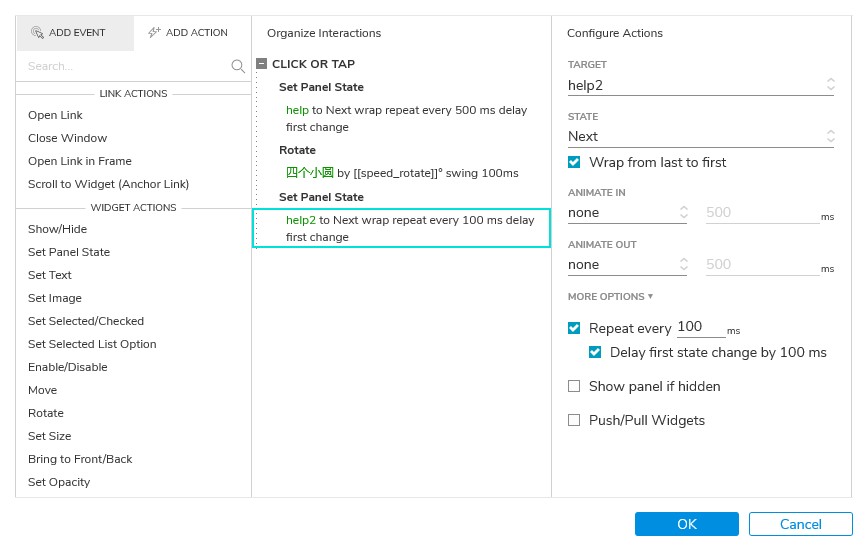
Task: Open the TARGET help2 dropdown
Action: [700, 85]
